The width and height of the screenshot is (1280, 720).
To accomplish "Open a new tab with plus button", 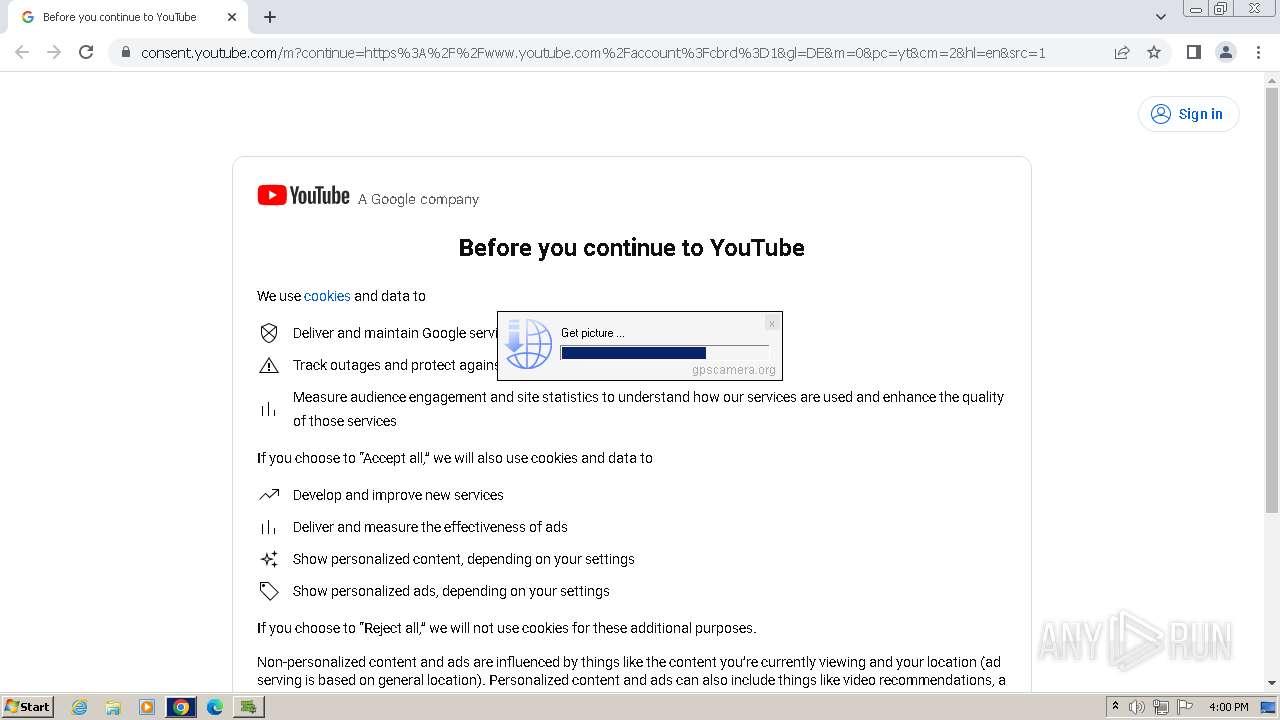I will (270, 17).
